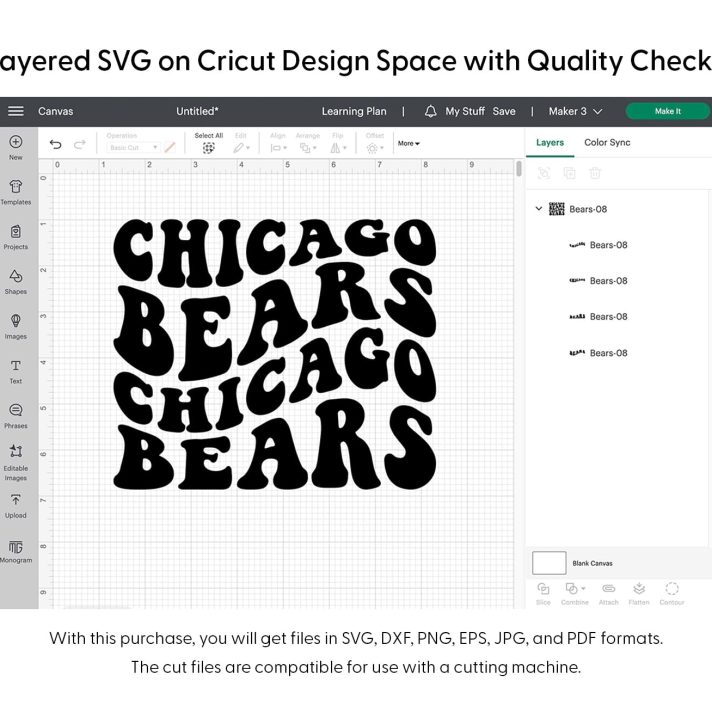
Task: Open the Align dropdown
Action: [x=278, y=148]
